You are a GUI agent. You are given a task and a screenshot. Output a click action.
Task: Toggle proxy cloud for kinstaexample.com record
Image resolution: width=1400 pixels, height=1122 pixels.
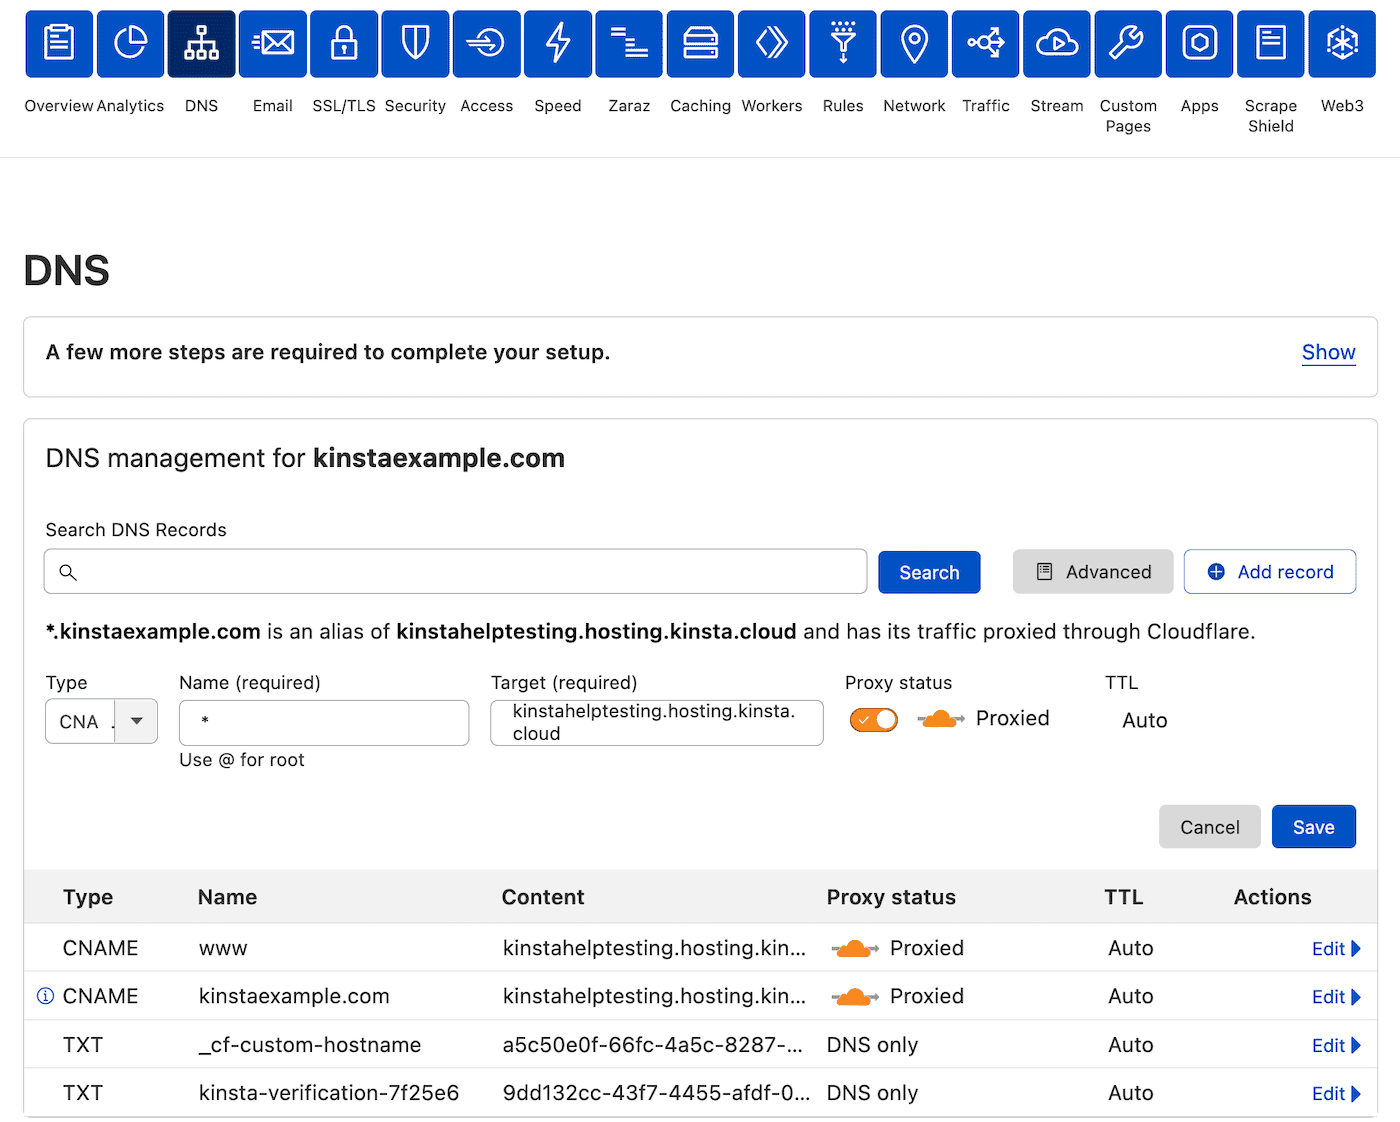coord(854,996)
